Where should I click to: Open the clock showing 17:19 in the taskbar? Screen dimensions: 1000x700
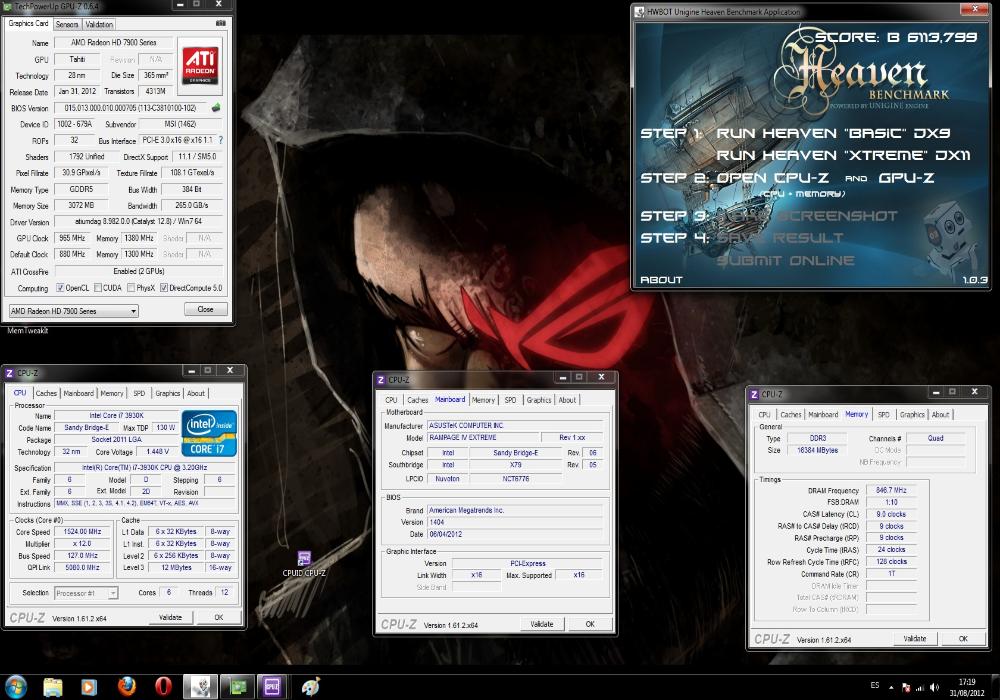pyautogui.click(x=967, y=687)
